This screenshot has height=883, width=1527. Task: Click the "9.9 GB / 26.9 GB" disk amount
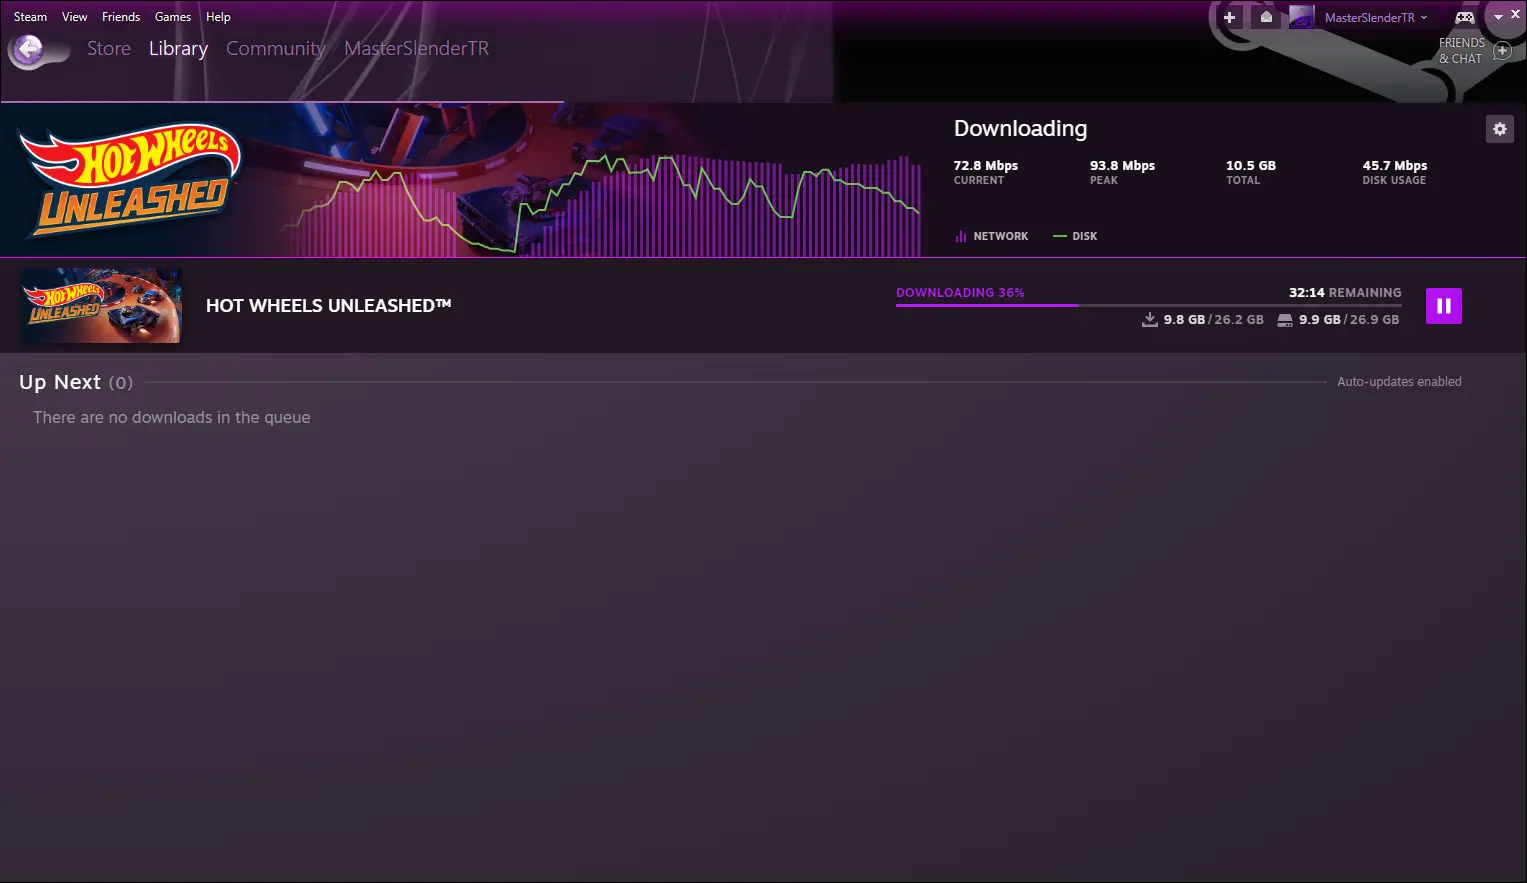[x=1349, y=320]
